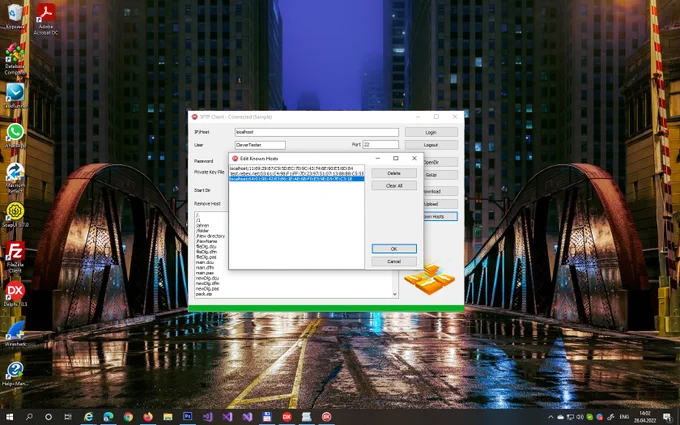Open the Help & Manual desktop shortcut
The image size is (680, 425).
coord(15,372)
